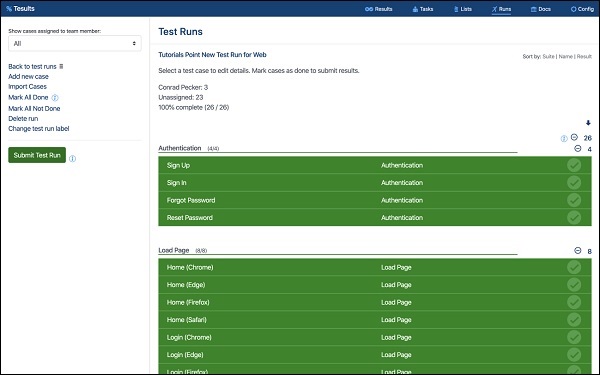Viewport: 600px width, 375px height.
Task: Toggle the done checkmark for Home (Edge)
Action: (x=574, y=285)
